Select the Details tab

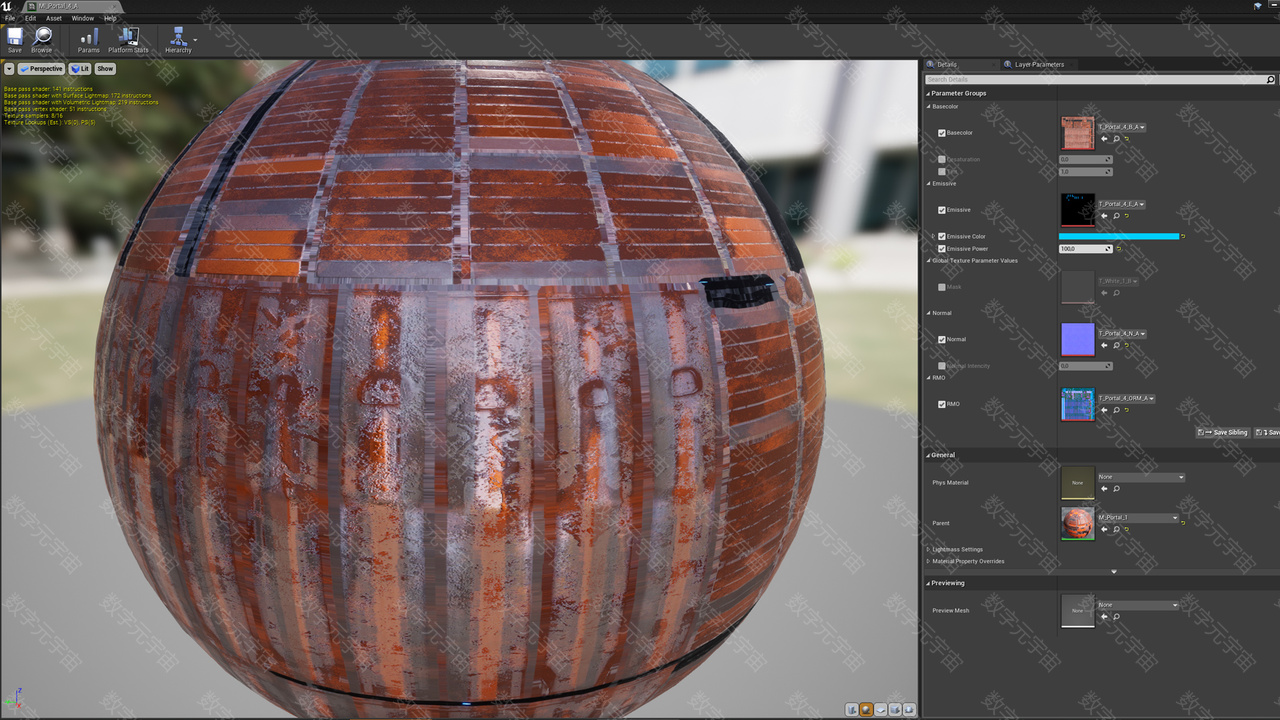pyautogui.click(x=945, y=64)
